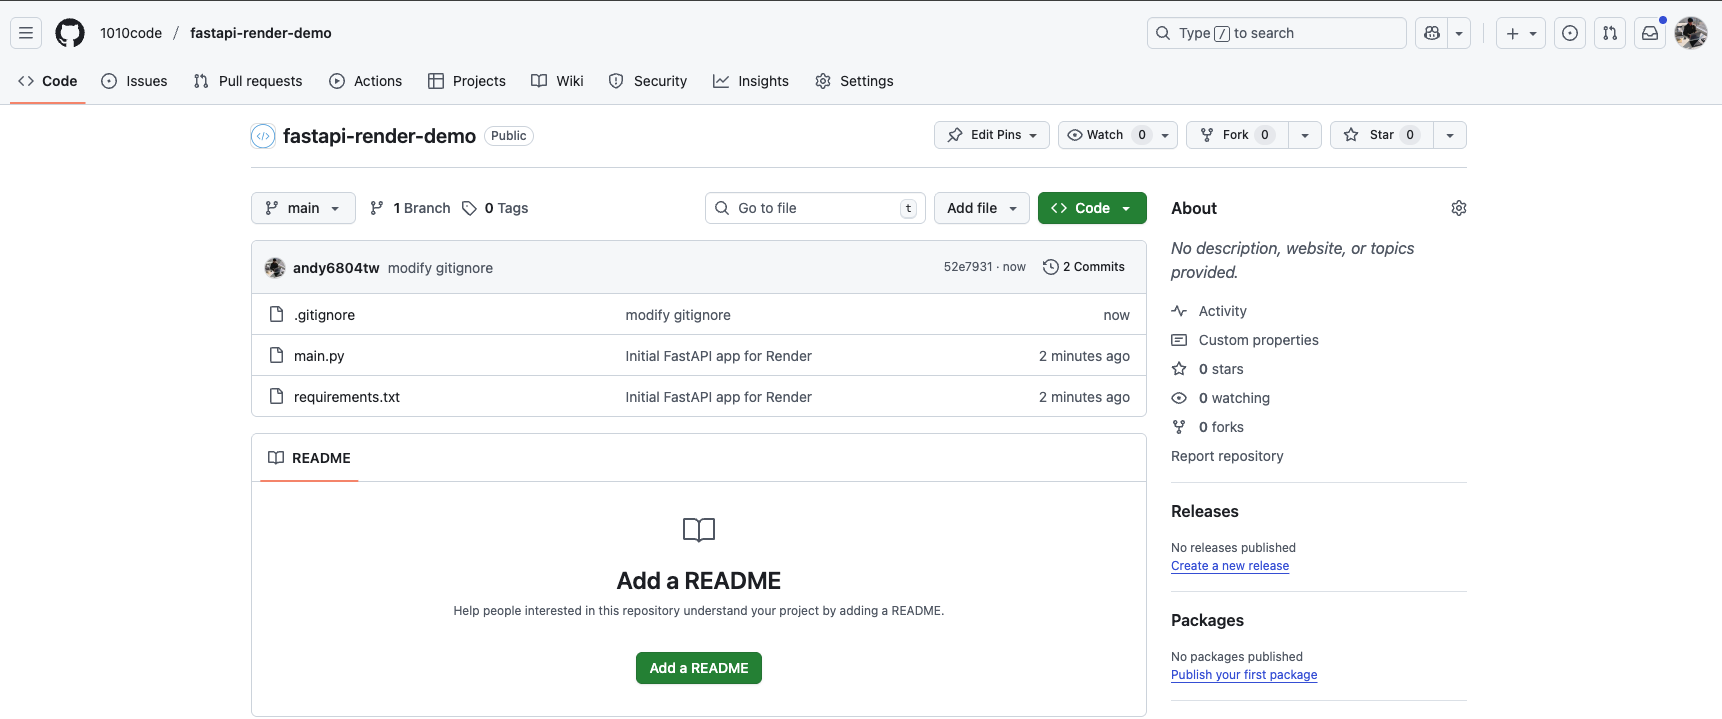This screenshot has width=1722, height=719.
Task: Open the issues icon in header
Action: (1570, 33)
